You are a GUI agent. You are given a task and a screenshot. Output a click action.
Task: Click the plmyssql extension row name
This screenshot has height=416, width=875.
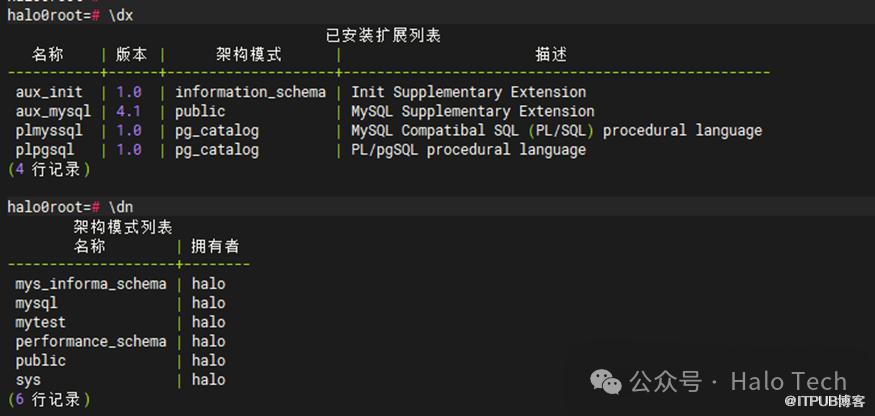click(49, 131)
